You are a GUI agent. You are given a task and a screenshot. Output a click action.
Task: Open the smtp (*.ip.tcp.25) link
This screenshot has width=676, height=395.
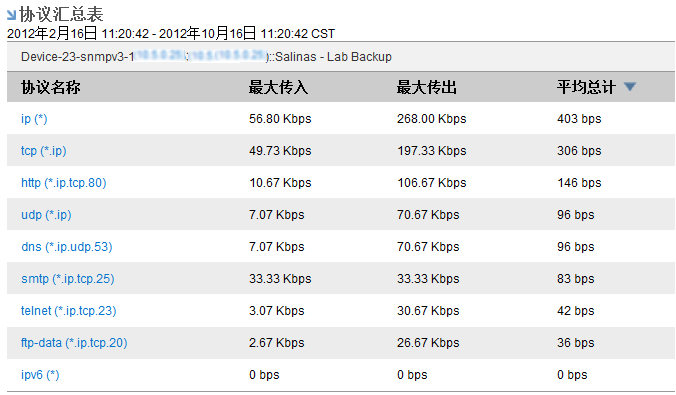click(68, 279)
